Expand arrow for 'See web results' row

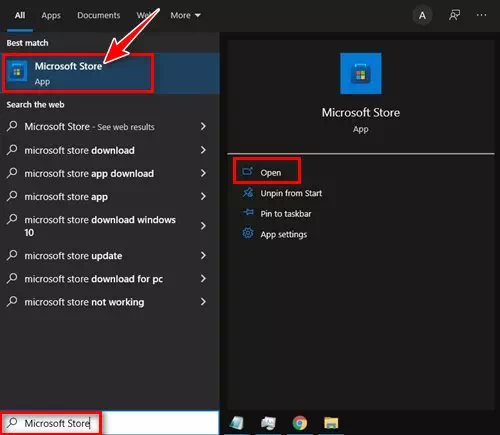pos(203,126)
